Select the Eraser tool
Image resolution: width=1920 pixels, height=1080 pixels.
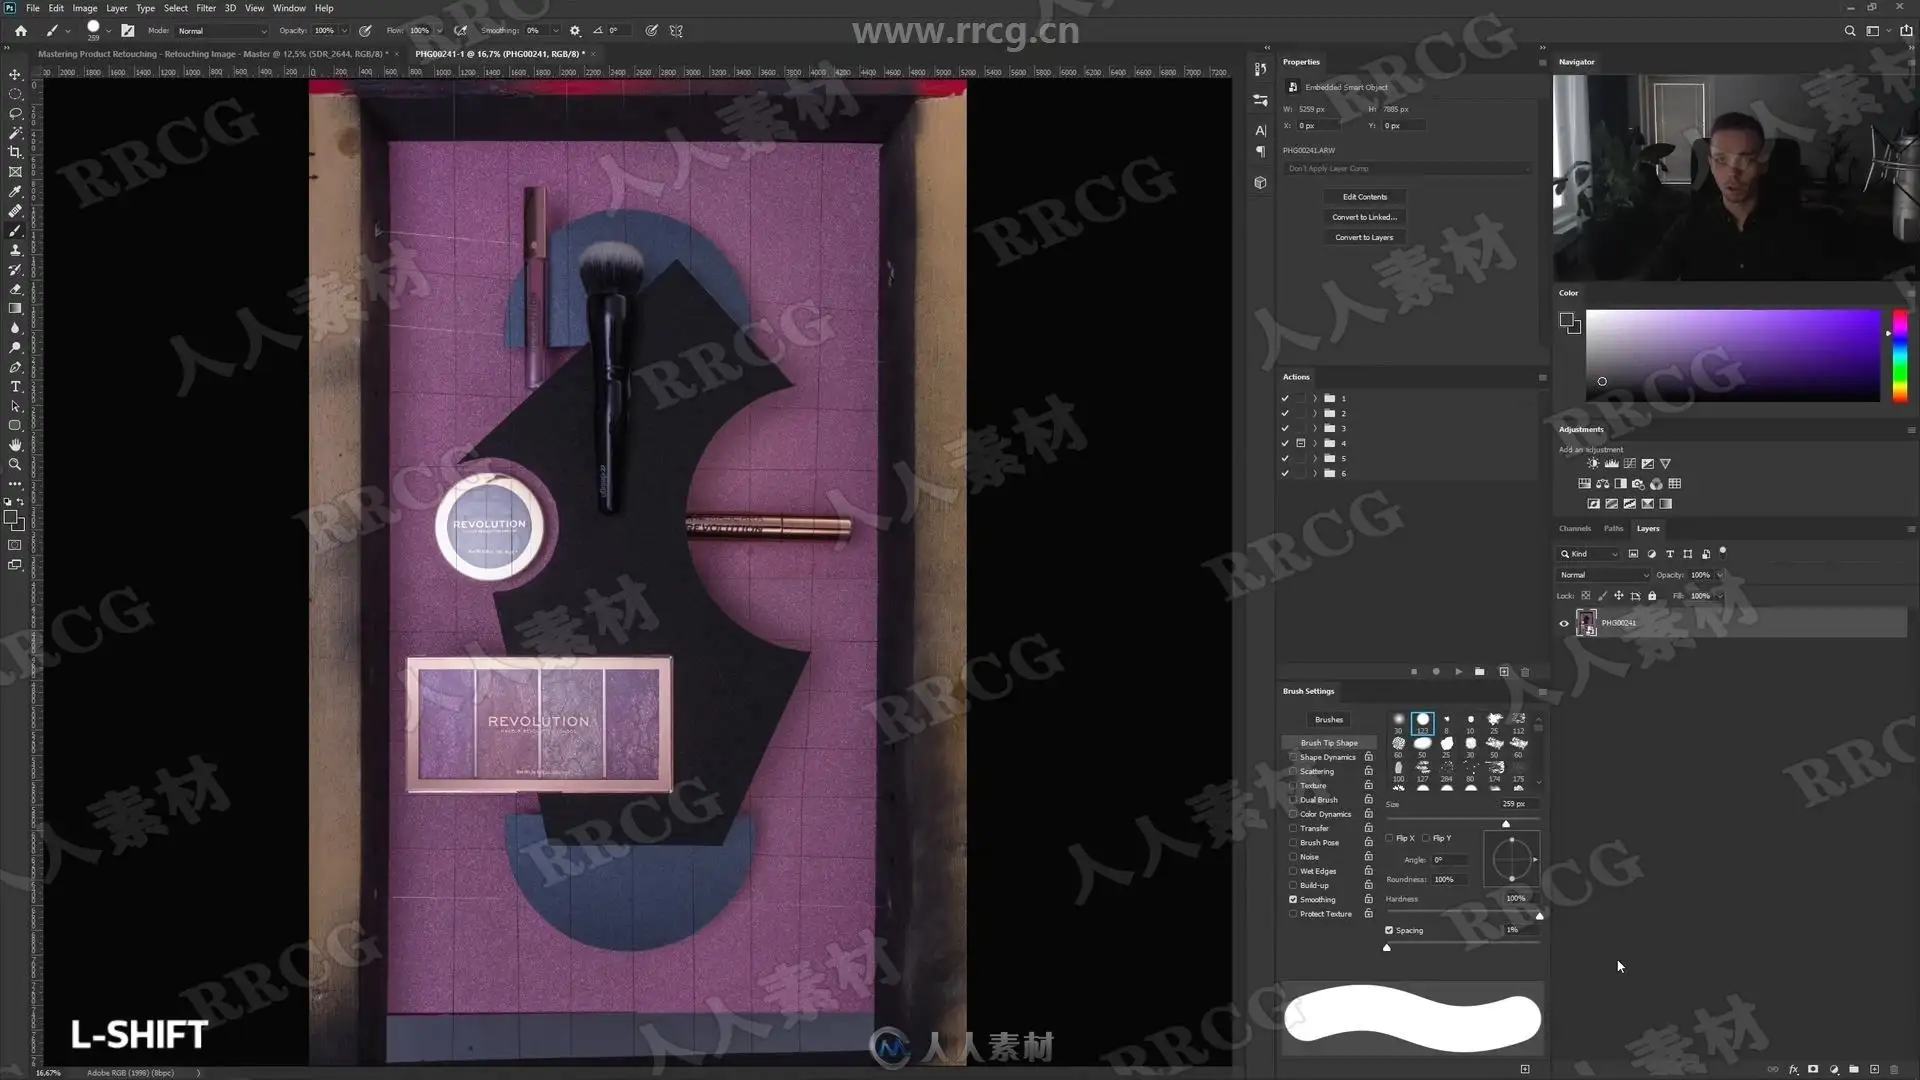[x=15, y=289]
